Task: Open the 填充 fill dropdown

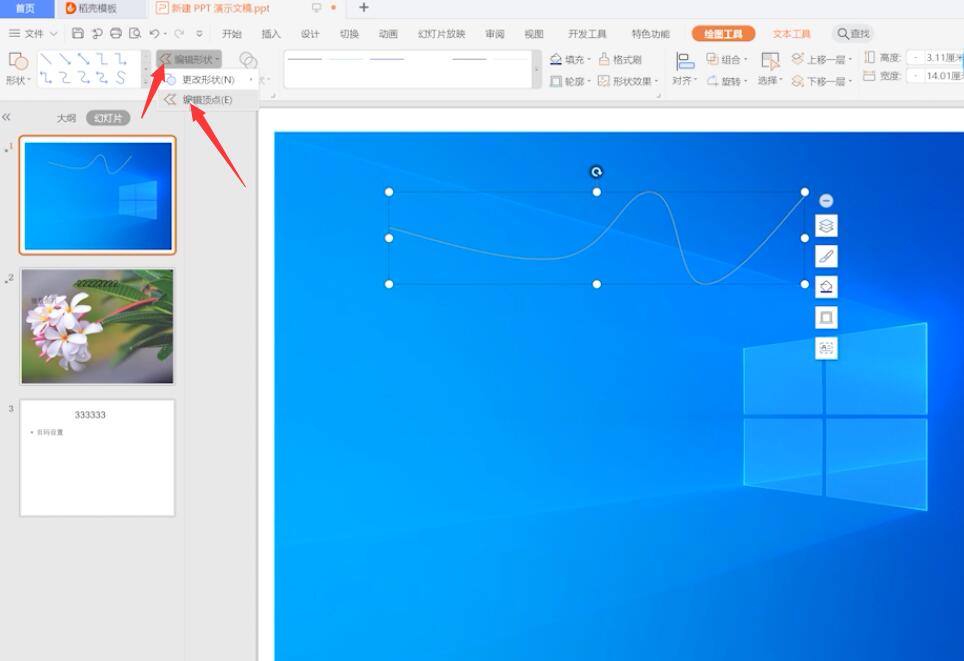Action: (x=571, y=59)
